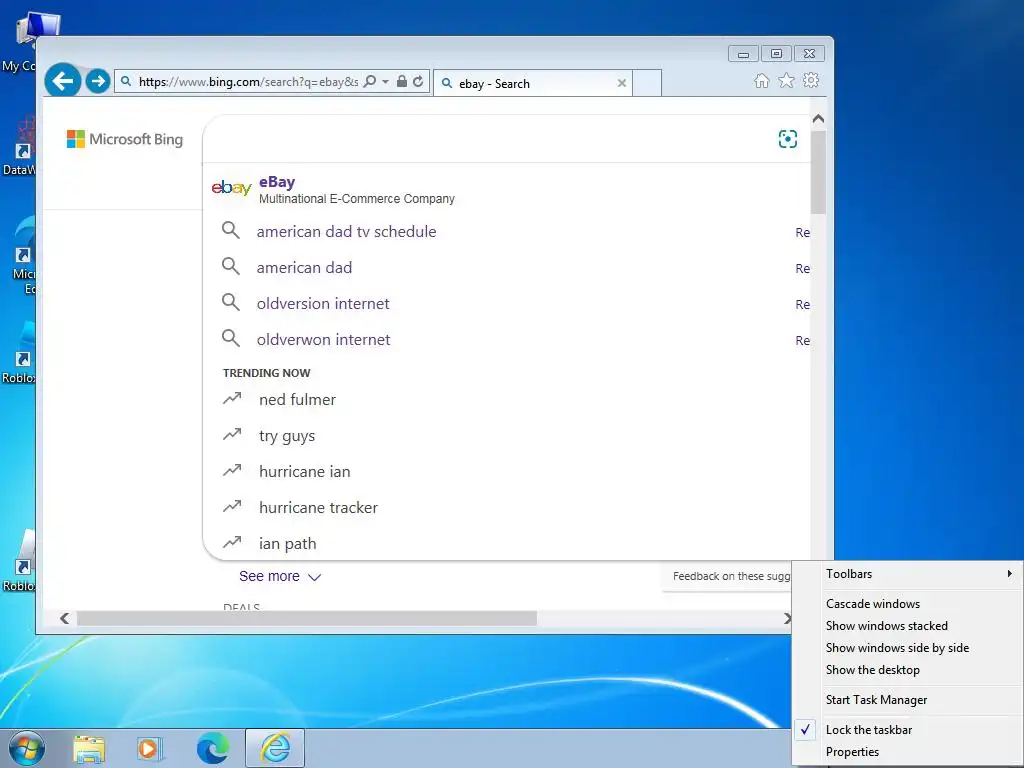Screen dimensions: 1024x768
Task: Close the ebay - Search tab
Action: pyautogui.click(x=622, y=83)
